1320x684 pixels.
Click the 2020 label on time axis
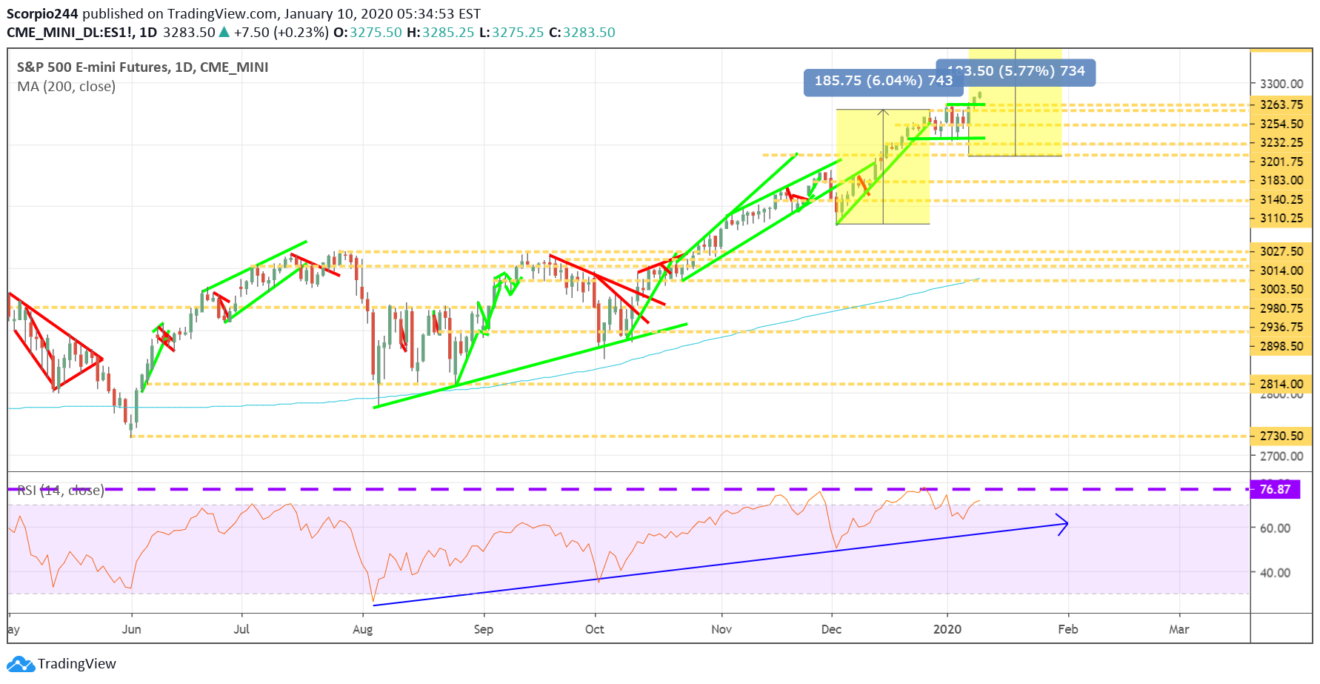pyautogui.click(x=946, y=632)
